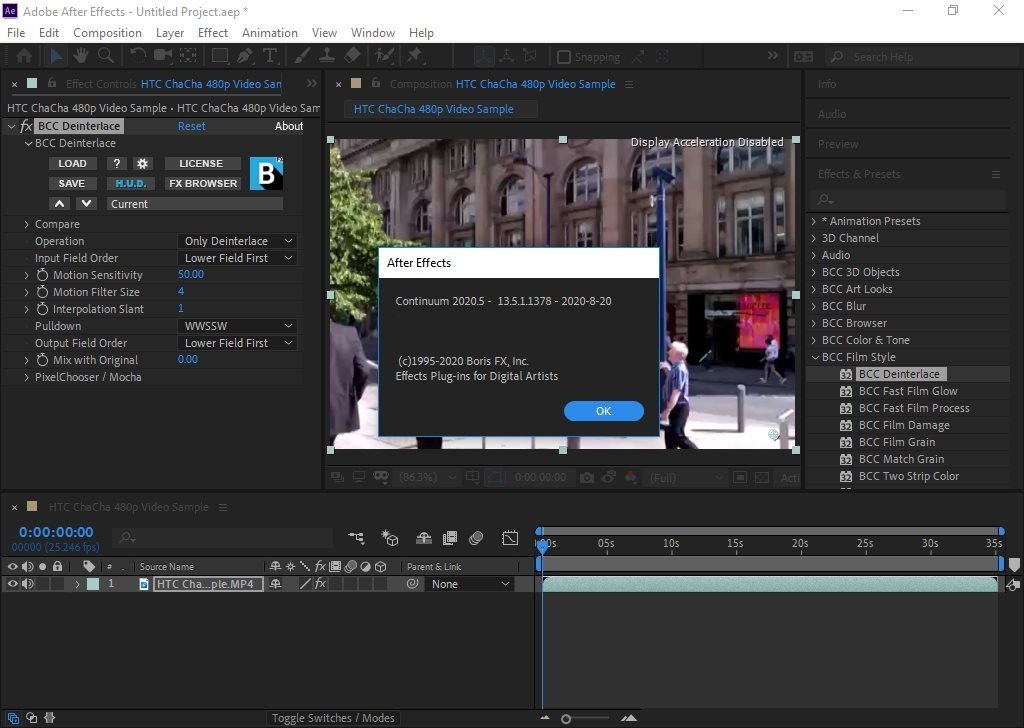Image resolution: width=1024 pixels, height=728 pixels.
Task: Hide video of HTC ChaCha layer
Action: coord(13,584)
